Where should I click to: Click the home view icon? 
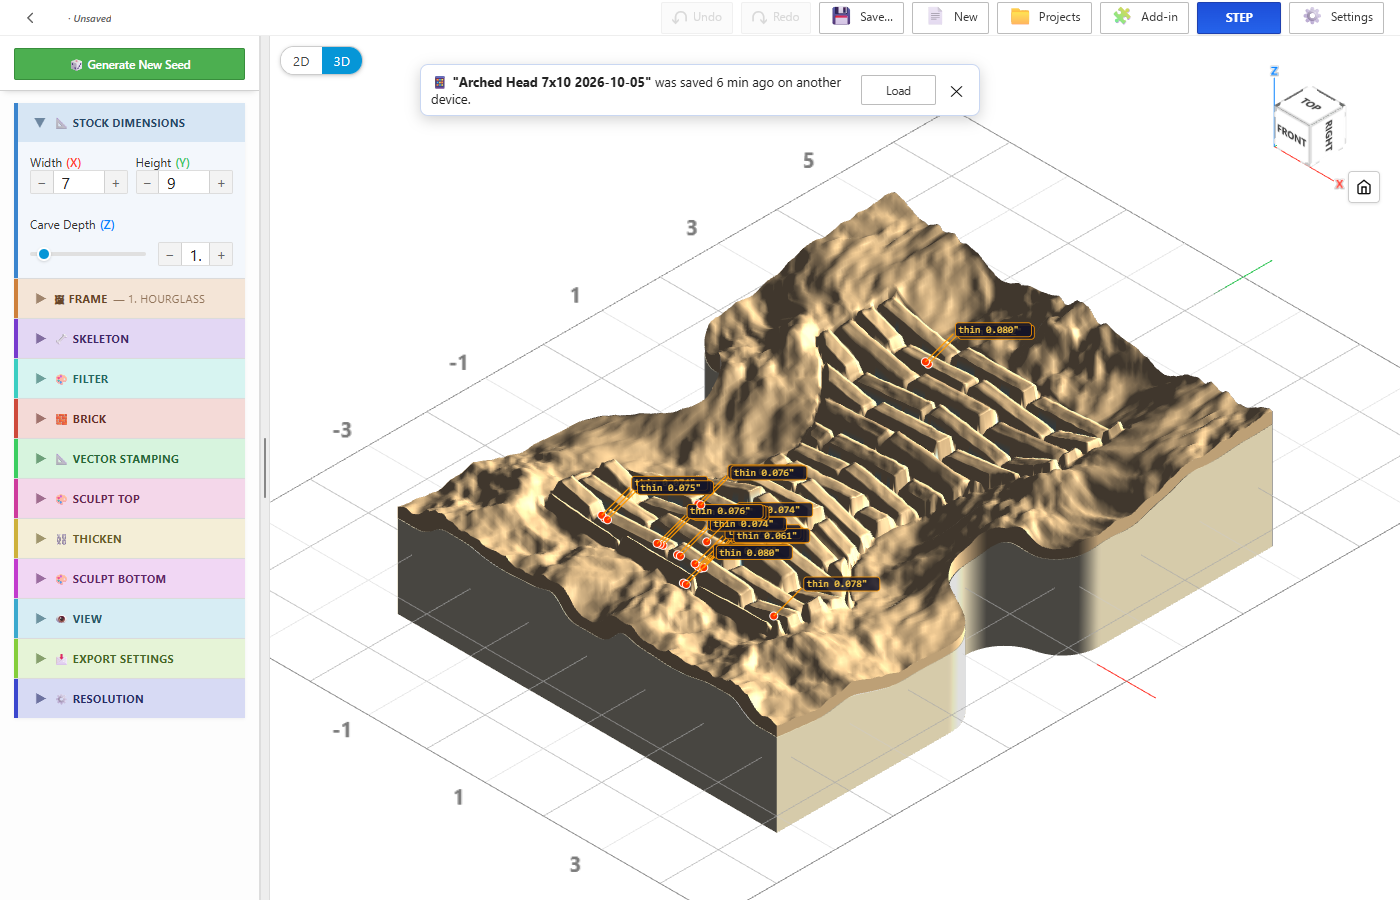pyautogui.click(x=1364, y=187)
